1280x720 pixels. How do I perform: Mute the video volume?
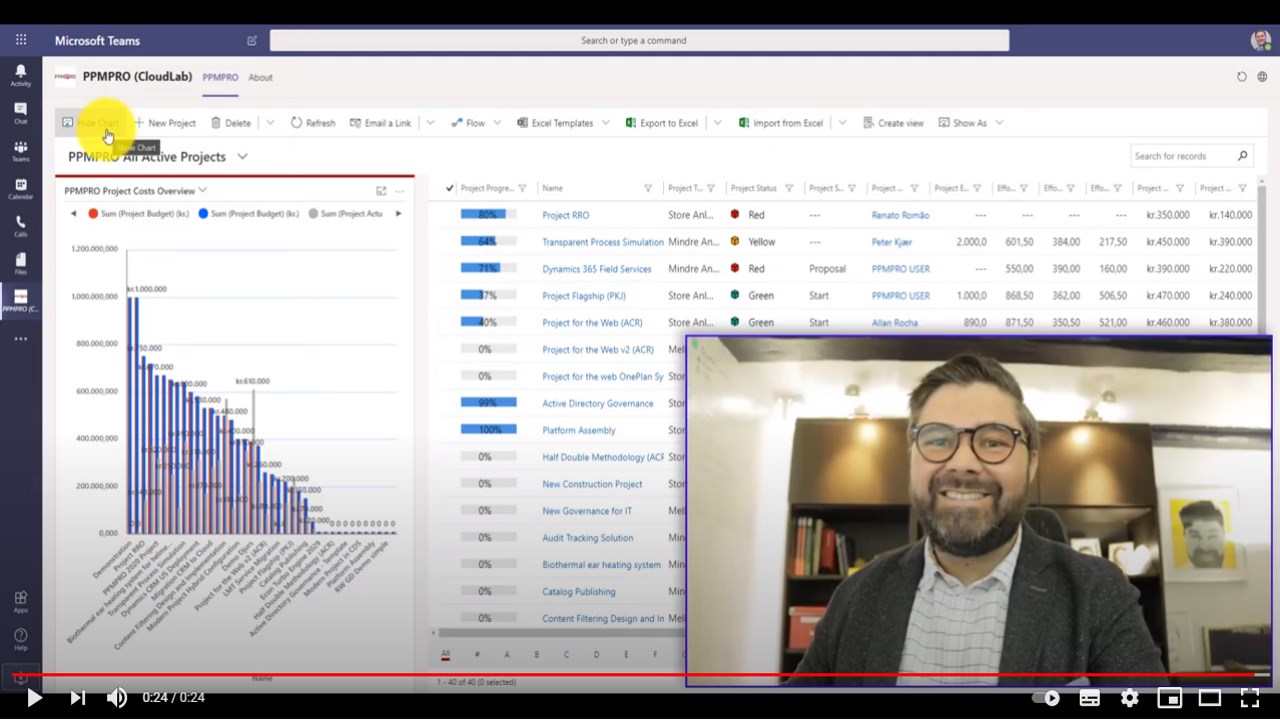117,698
